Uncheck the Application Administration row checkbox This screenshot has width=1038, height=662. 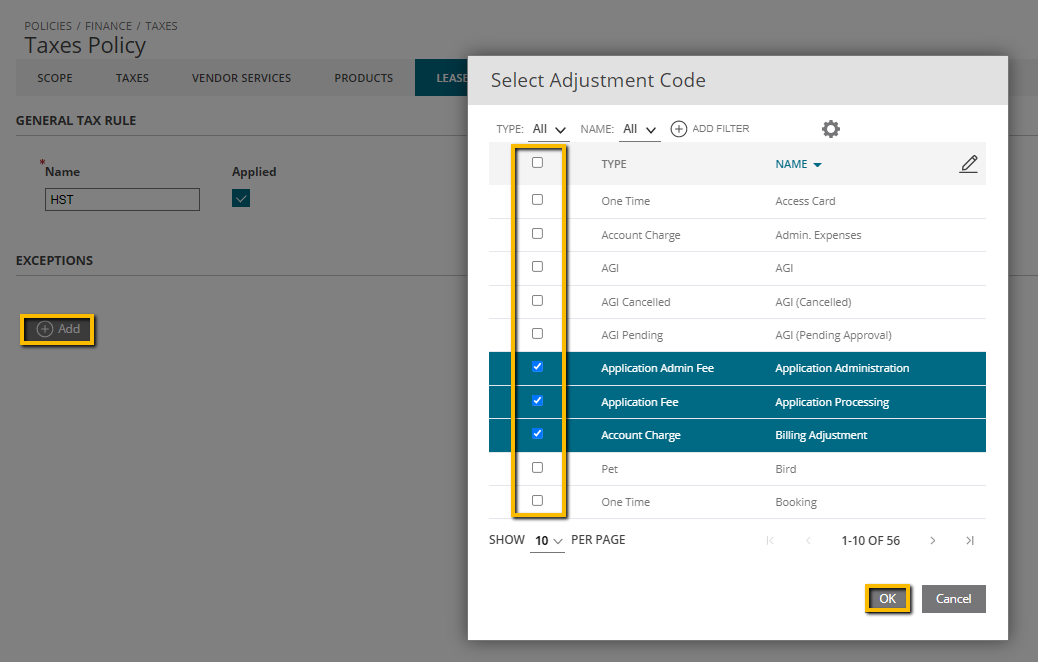[538, 367]
